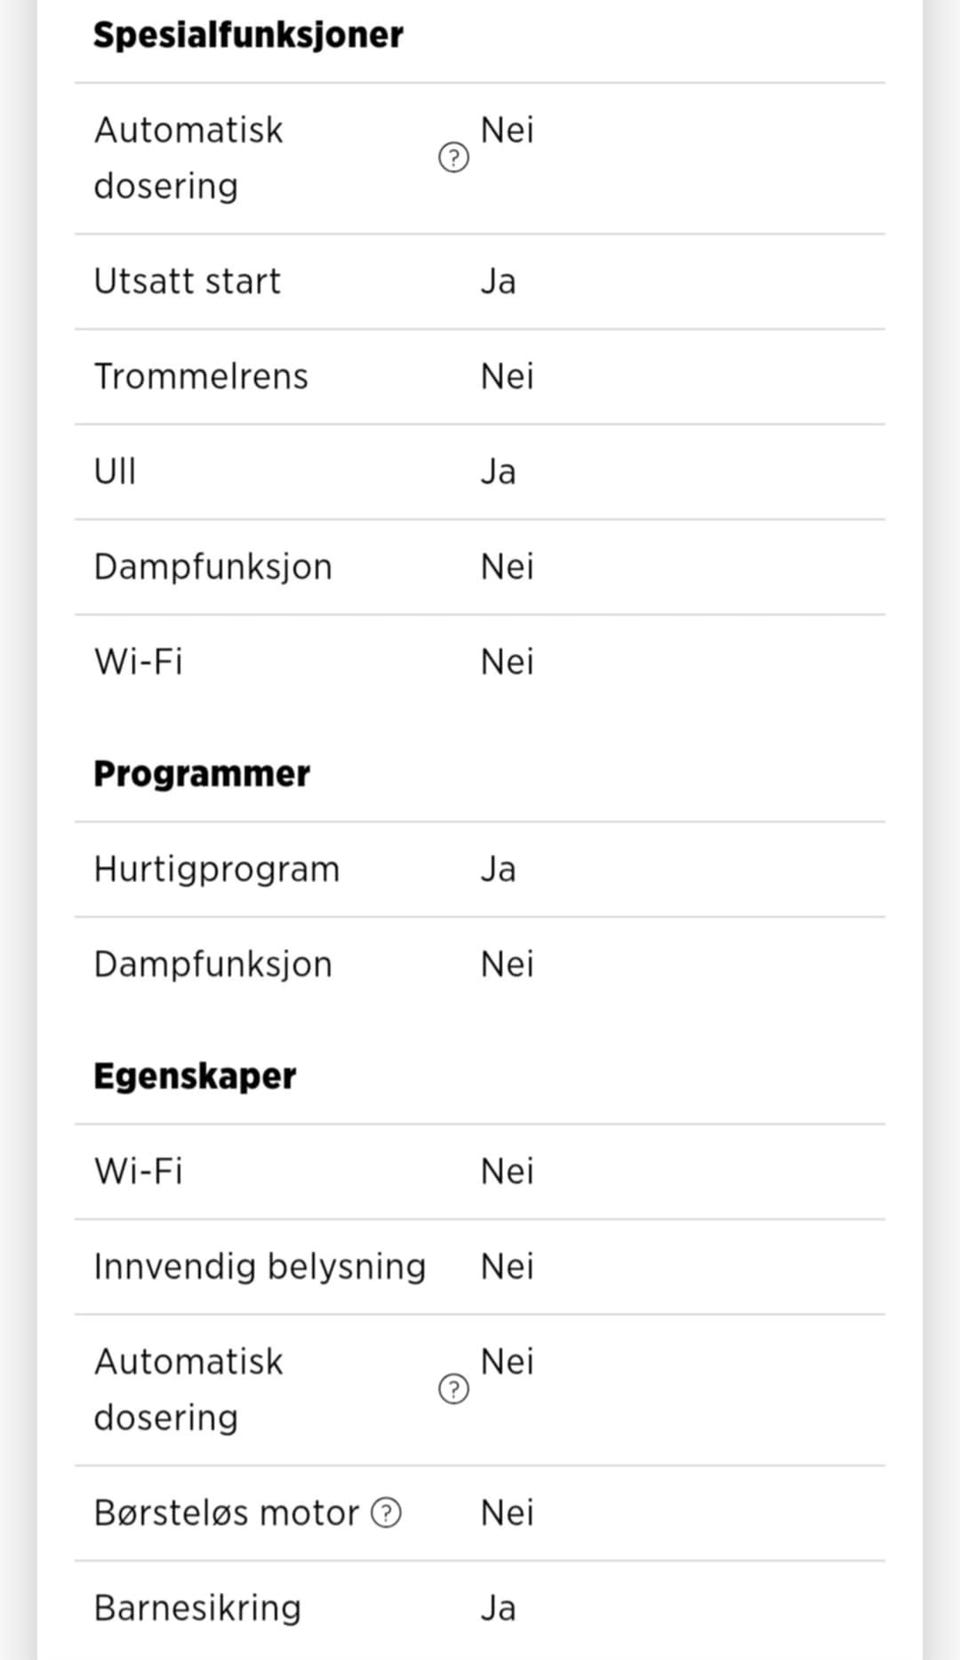Viewport: 960px width, 1660px height.
Task: Click Dampfunksjon label under Programmer
Action: click(x=213, y=965)
